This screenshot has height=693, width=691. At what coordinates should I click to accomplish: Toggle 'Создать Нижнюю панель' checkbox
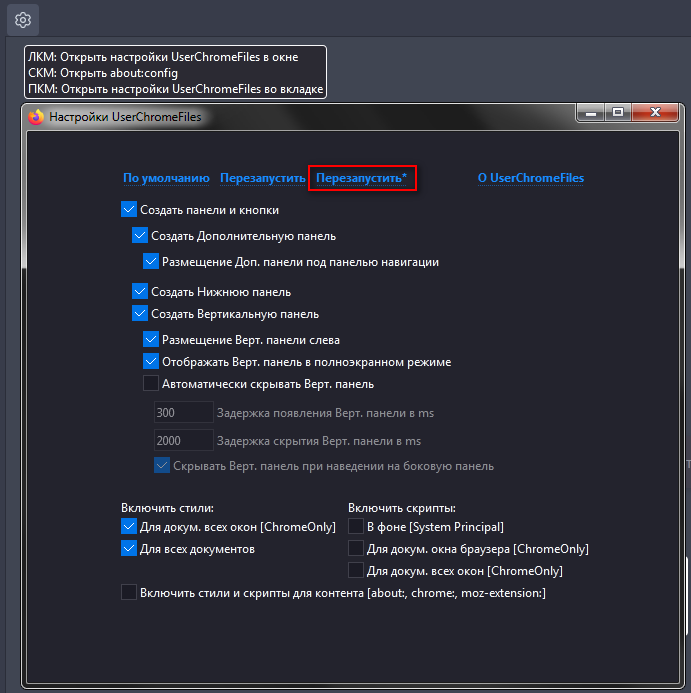coord(140,291)
